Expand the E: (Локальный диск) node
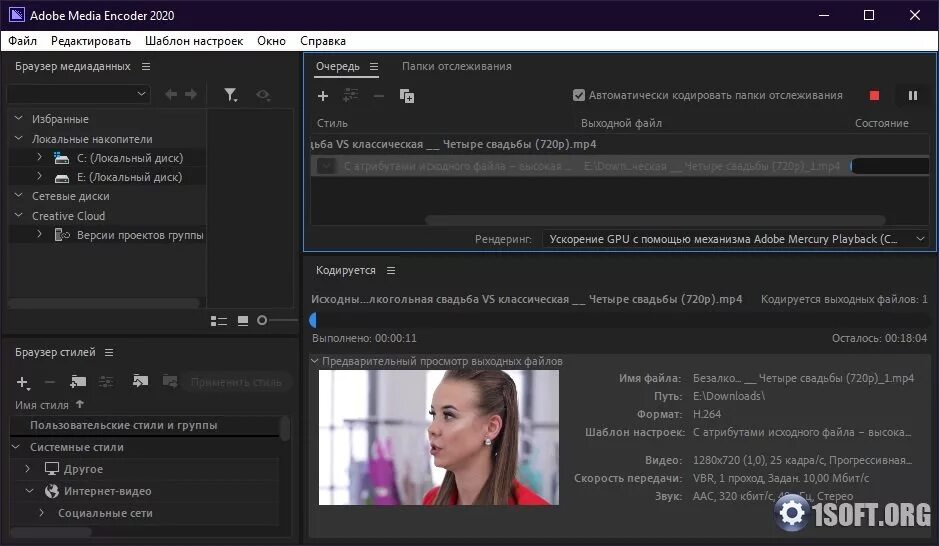 (x=39, y=177)
